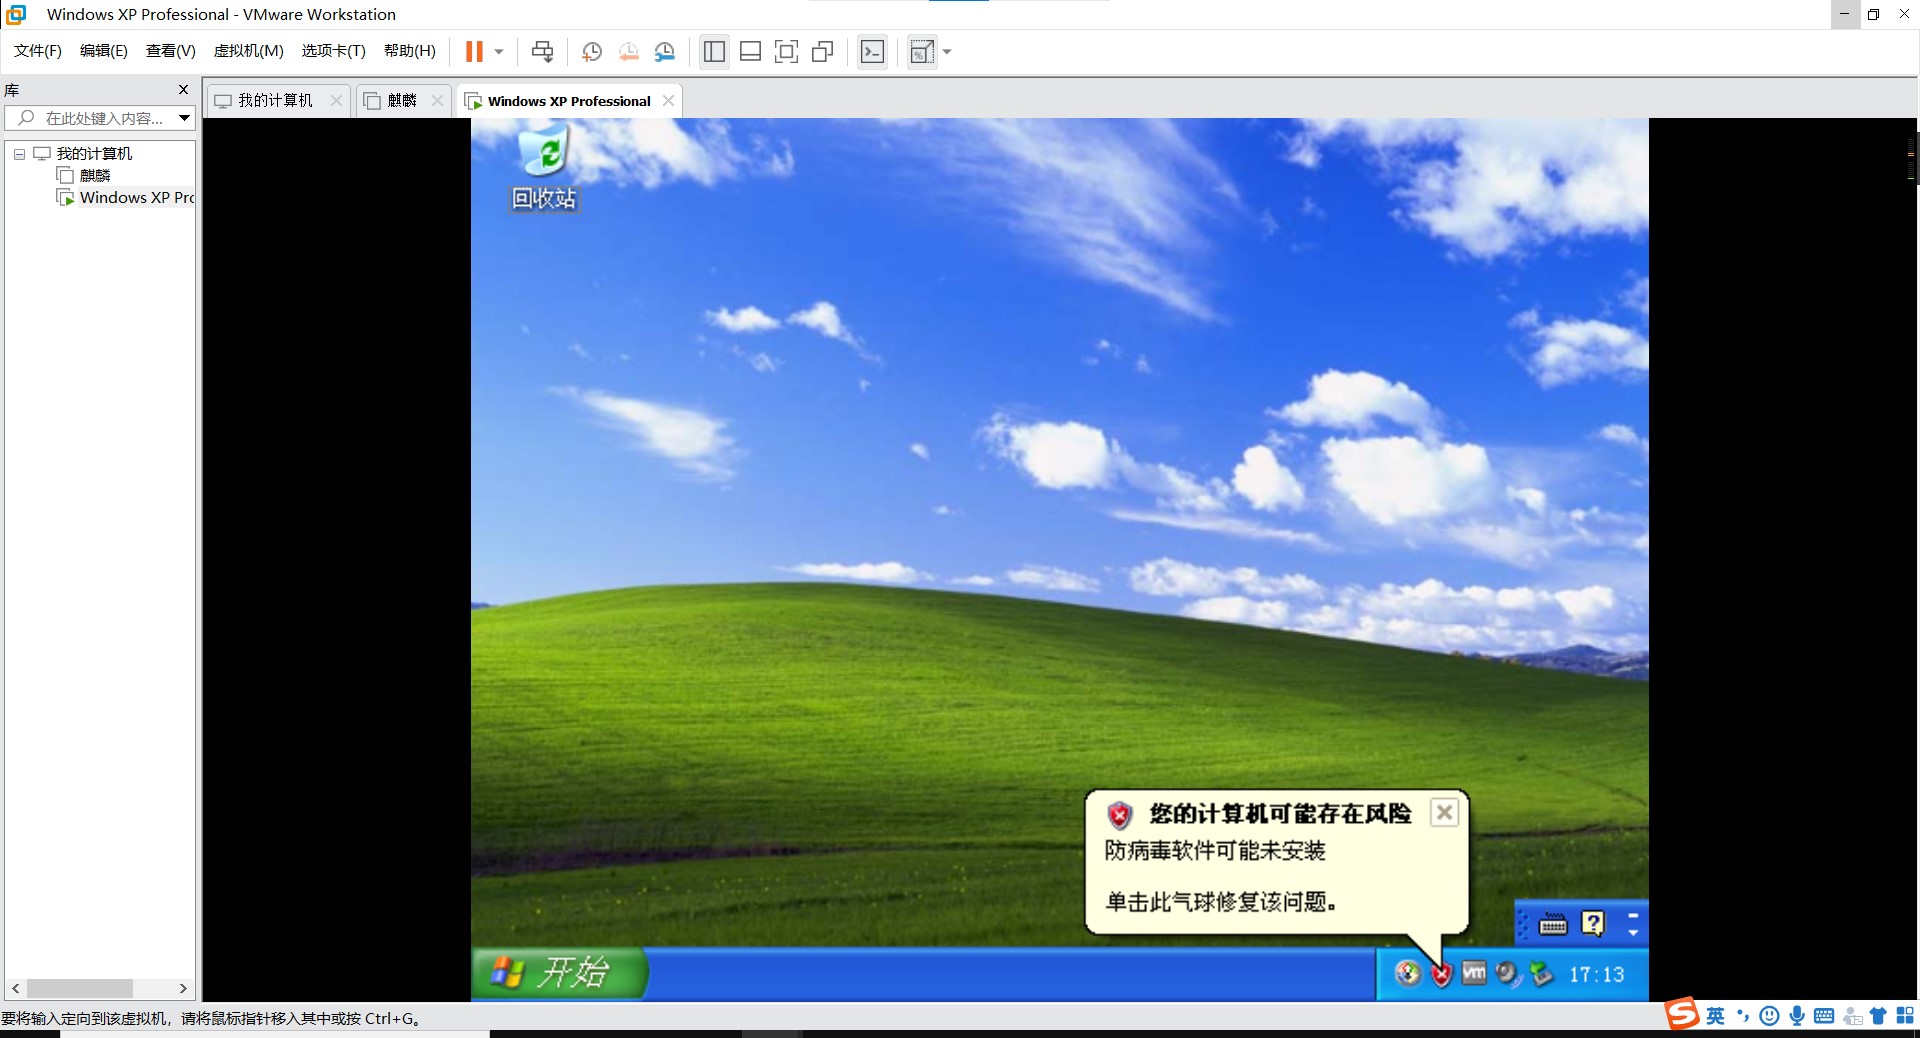Revert the virtual machine to its snapshot

[628, 51]
